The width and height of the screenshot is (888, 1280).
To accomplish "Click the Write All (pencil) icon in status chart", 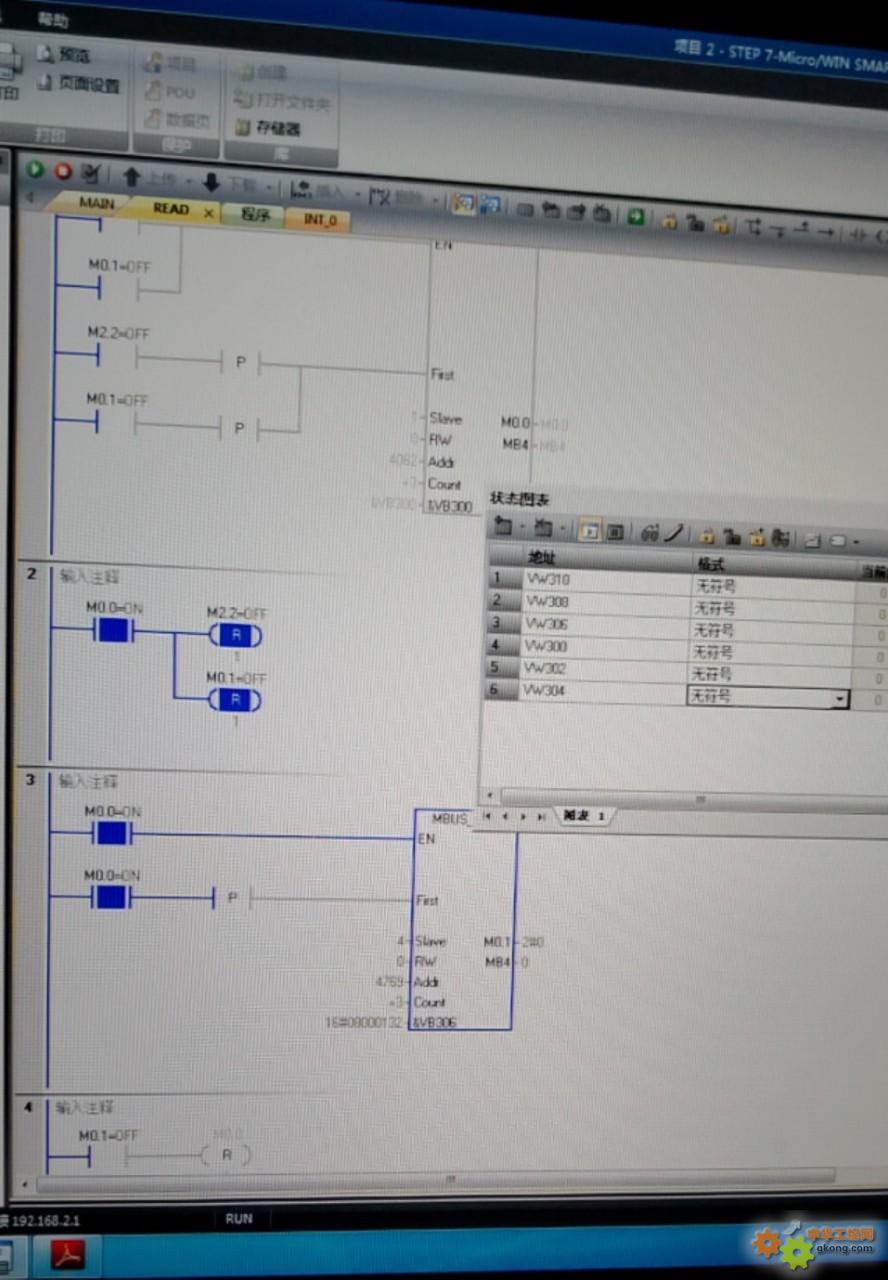I will 674,534.
